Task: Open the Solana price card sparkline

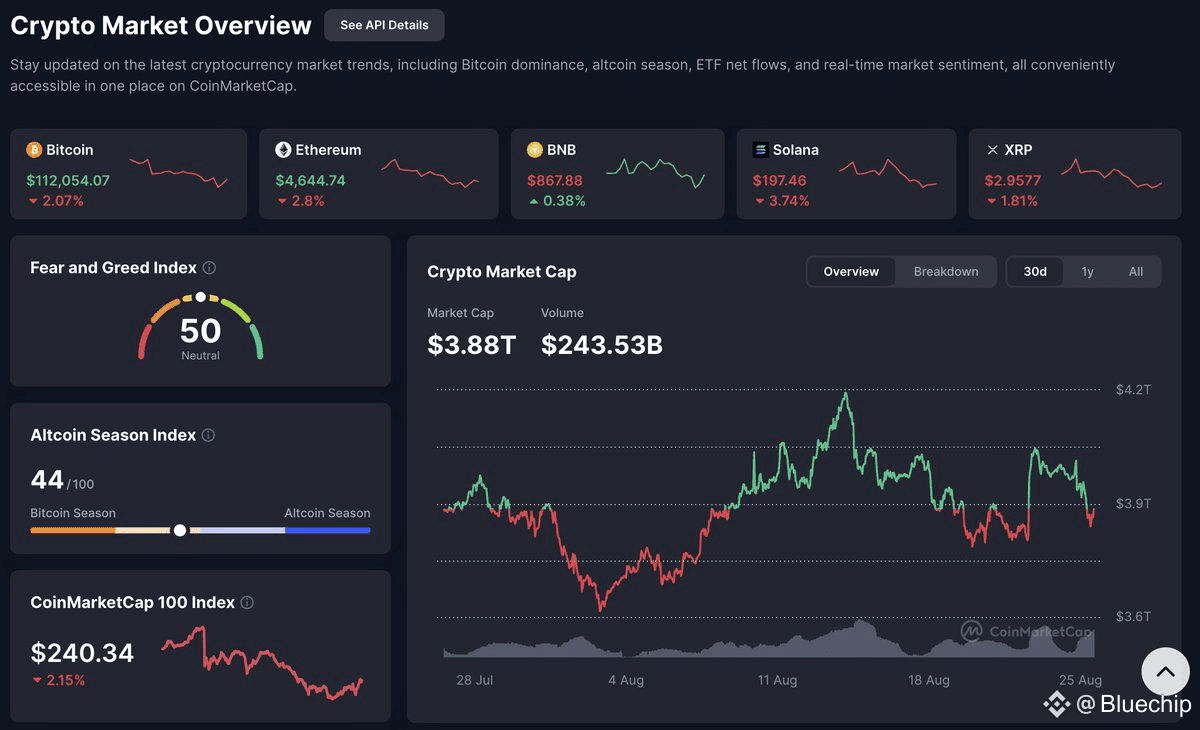Action: [x=888, y=173]
